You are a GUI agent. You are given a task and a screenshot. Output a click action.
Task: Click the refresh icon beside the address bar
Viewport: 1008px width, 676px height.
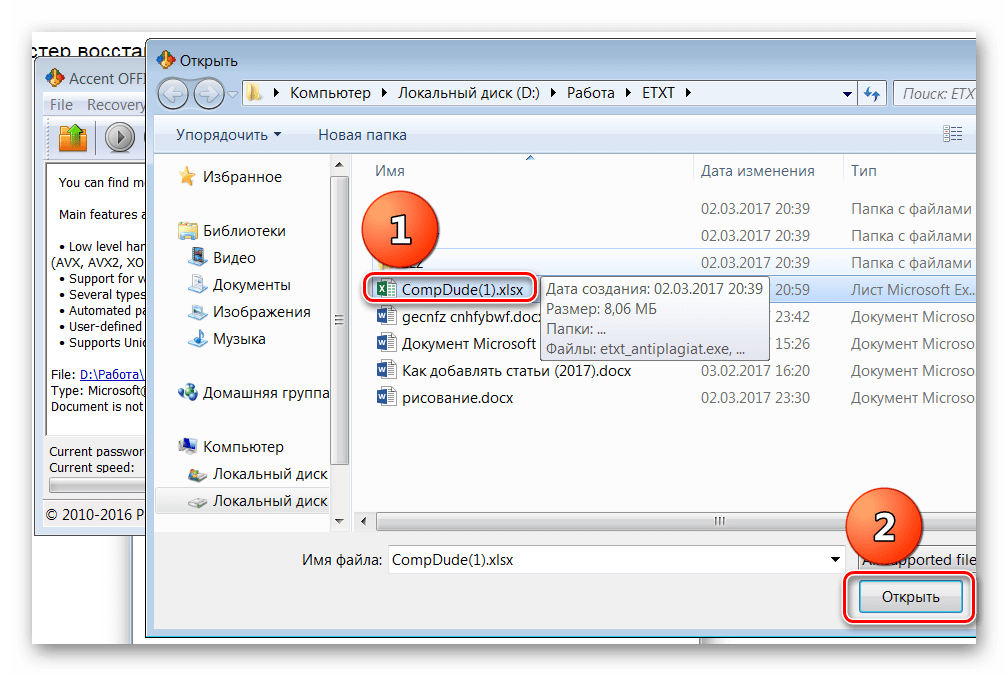click(x=872, y=93)
